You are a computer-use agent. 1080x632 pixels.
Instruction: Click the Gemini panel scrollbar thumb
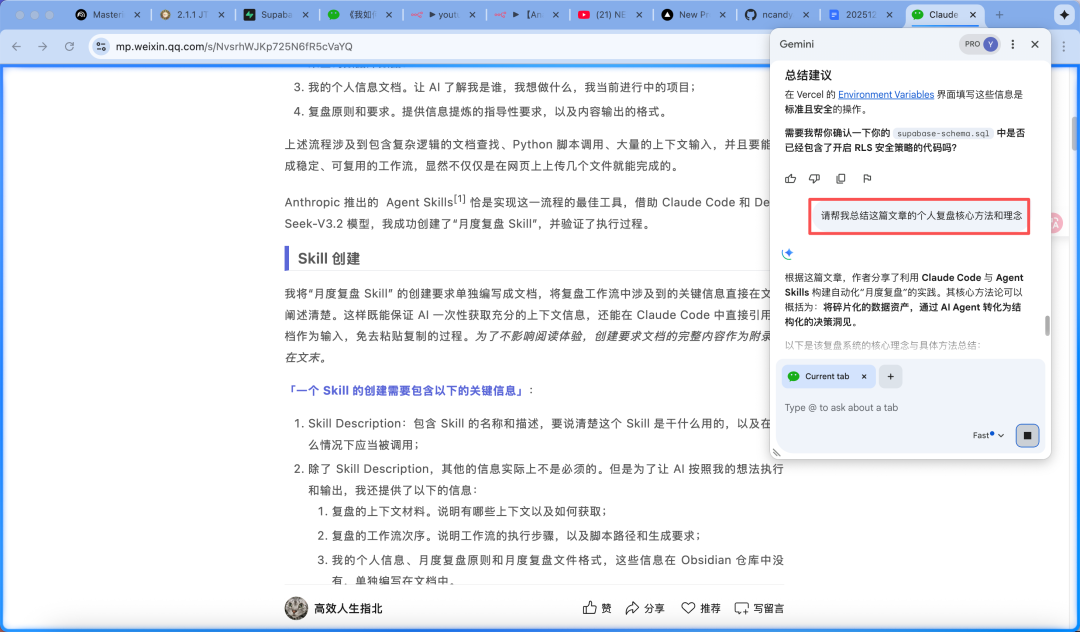click(1047, 326)
